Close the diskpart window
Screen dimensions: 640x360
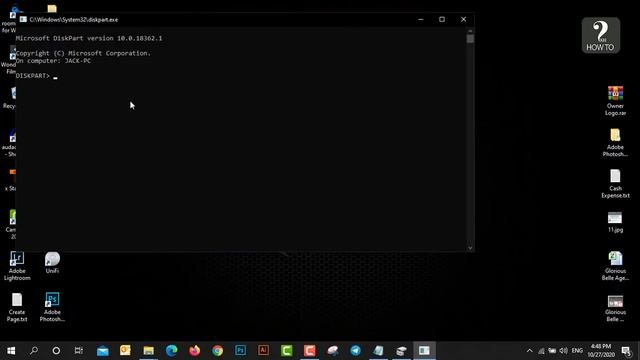click(x=463, y=19)
